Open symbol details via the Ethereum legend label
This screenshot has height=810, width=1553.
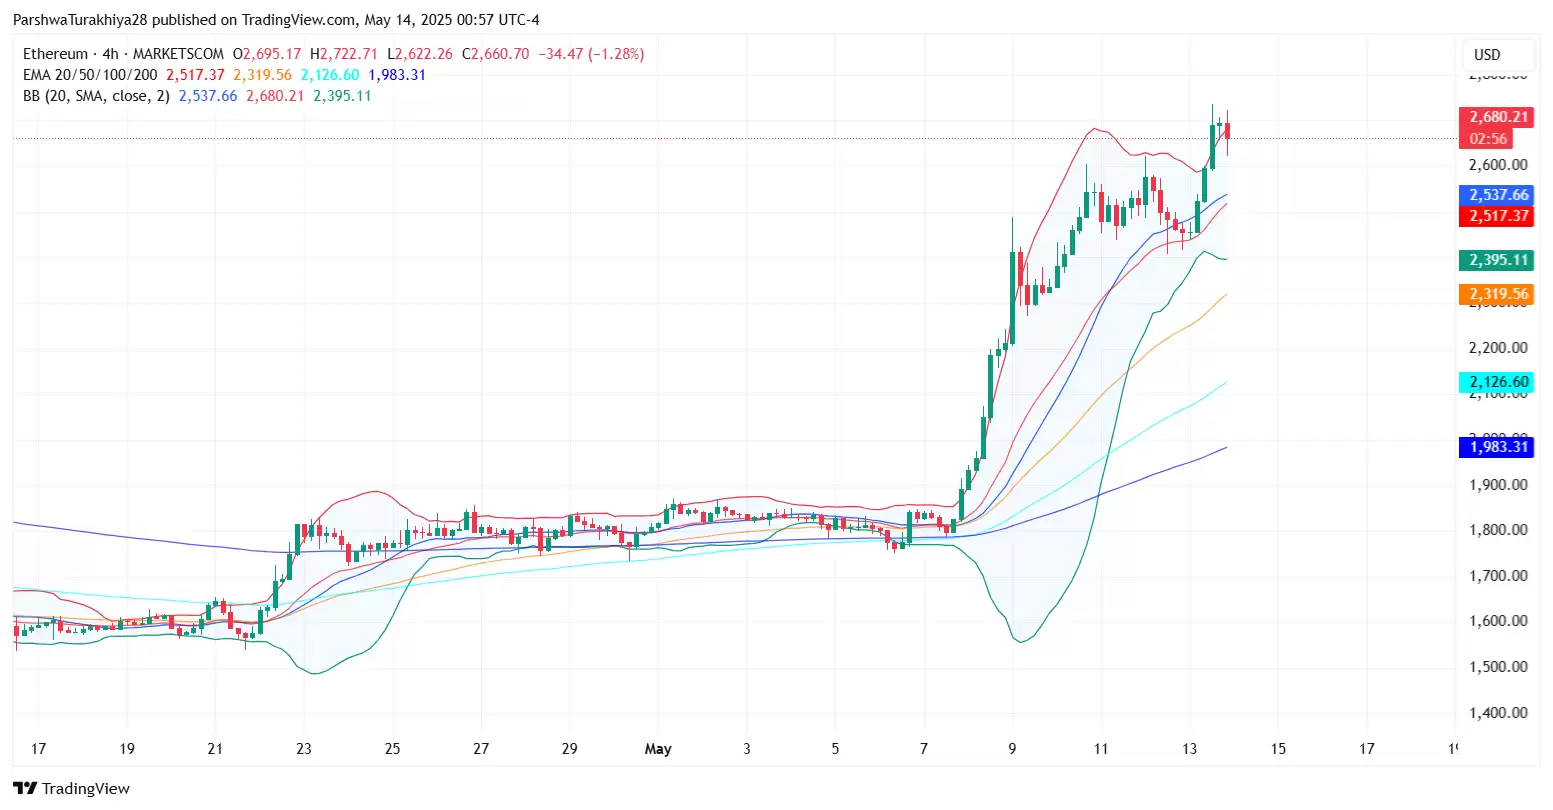pyautogui.click(x=55, y=54)
